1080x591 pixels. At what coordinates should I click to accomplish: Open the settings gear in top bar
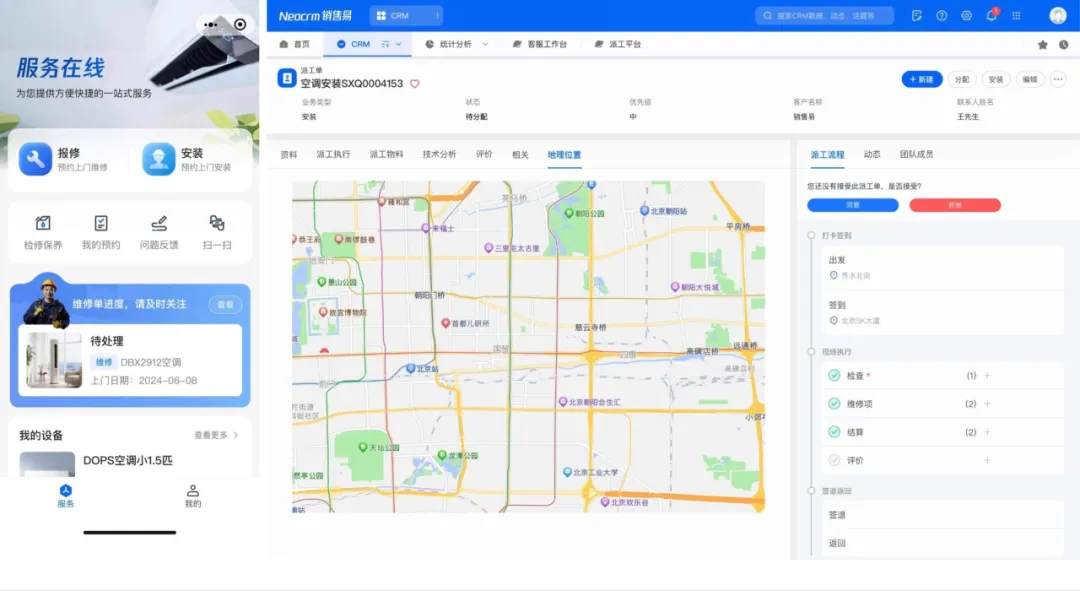tap(966, 16)
